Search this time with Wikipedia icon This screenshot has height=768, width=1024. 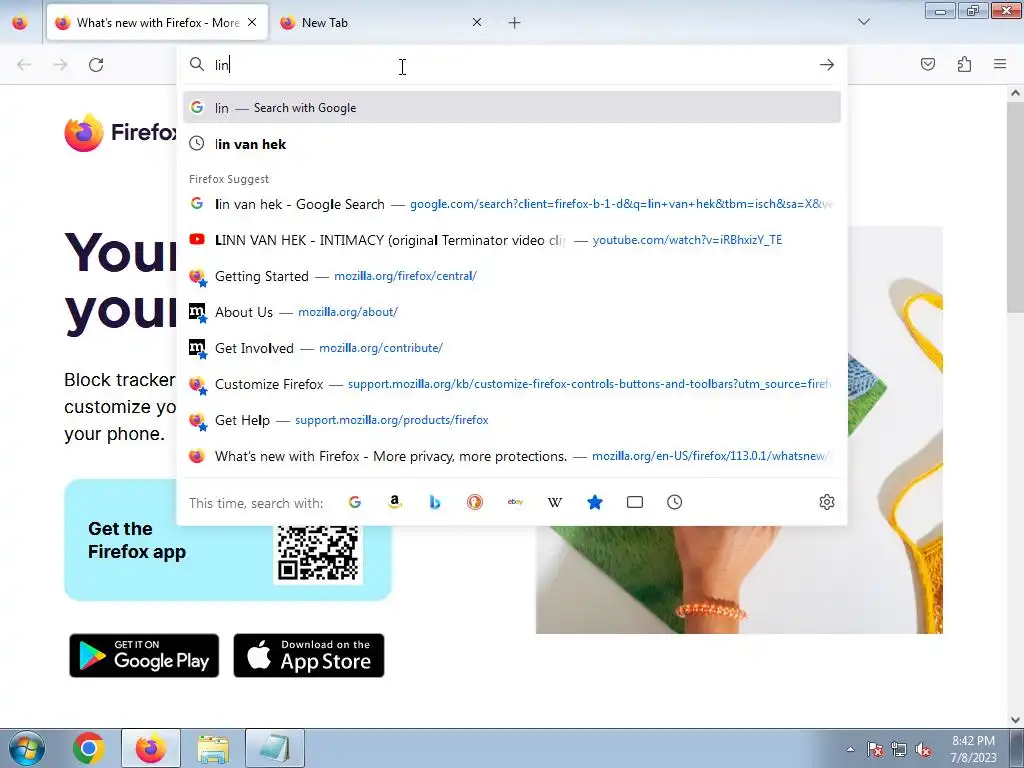point(555,502)
